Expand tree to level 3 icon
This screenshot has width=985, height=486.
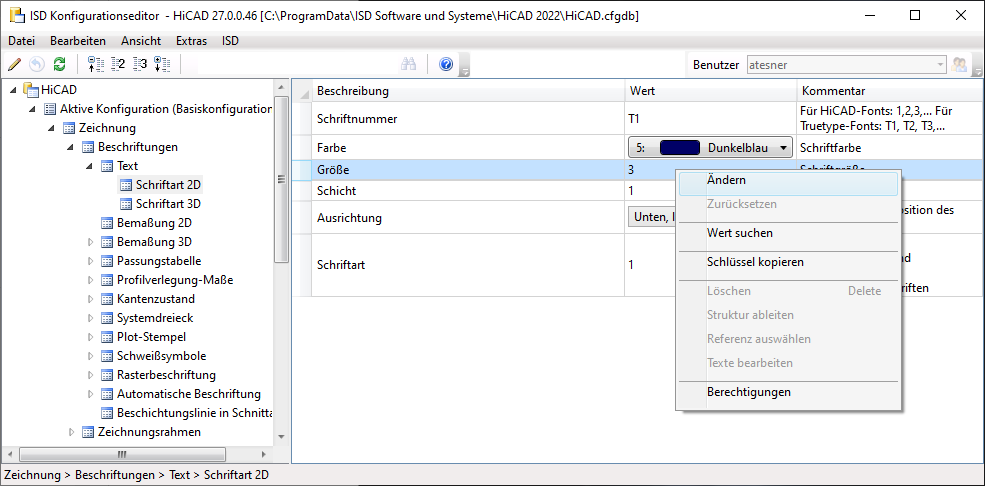click(x=140, y=64)
